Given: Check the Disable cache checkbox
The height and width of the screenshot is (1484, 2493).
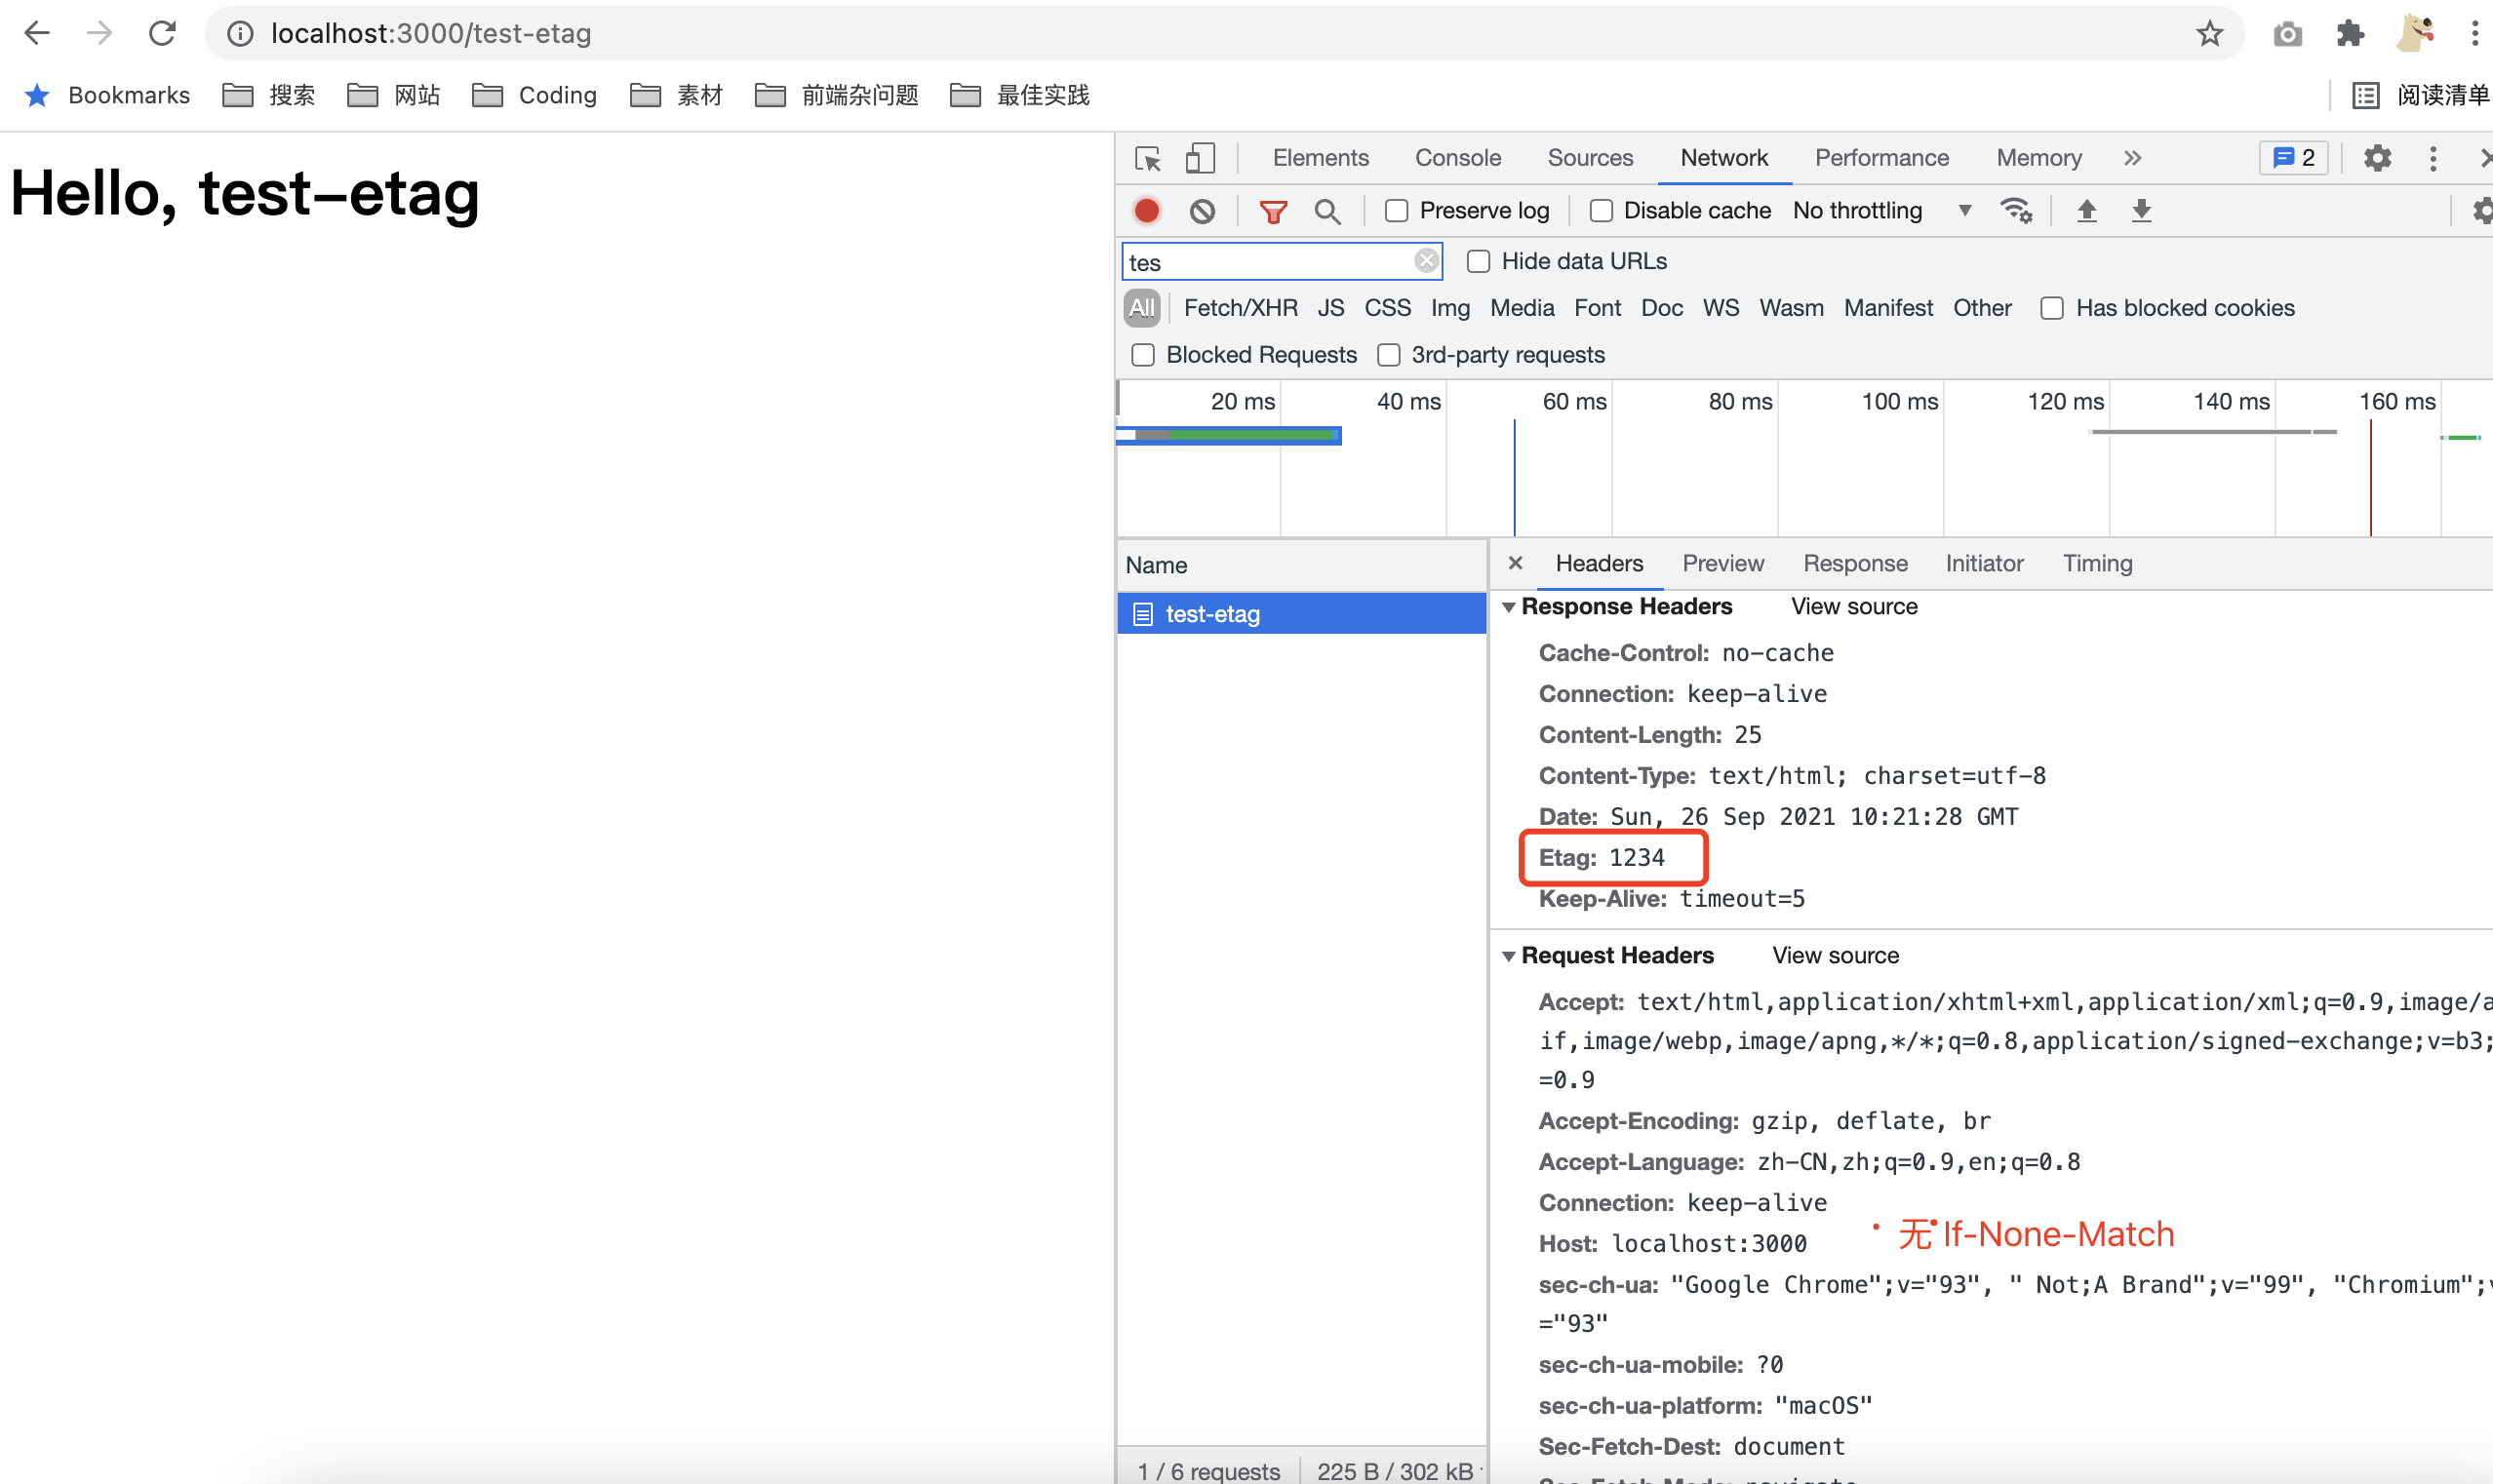Looking at the screenshot, I should (x=1601, y=211).
